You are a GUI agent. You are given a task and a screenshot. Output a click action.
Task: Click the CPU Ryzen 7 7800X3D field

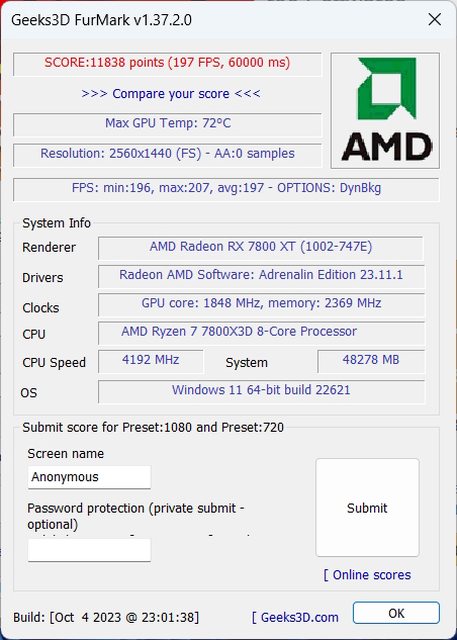(261, 333)
